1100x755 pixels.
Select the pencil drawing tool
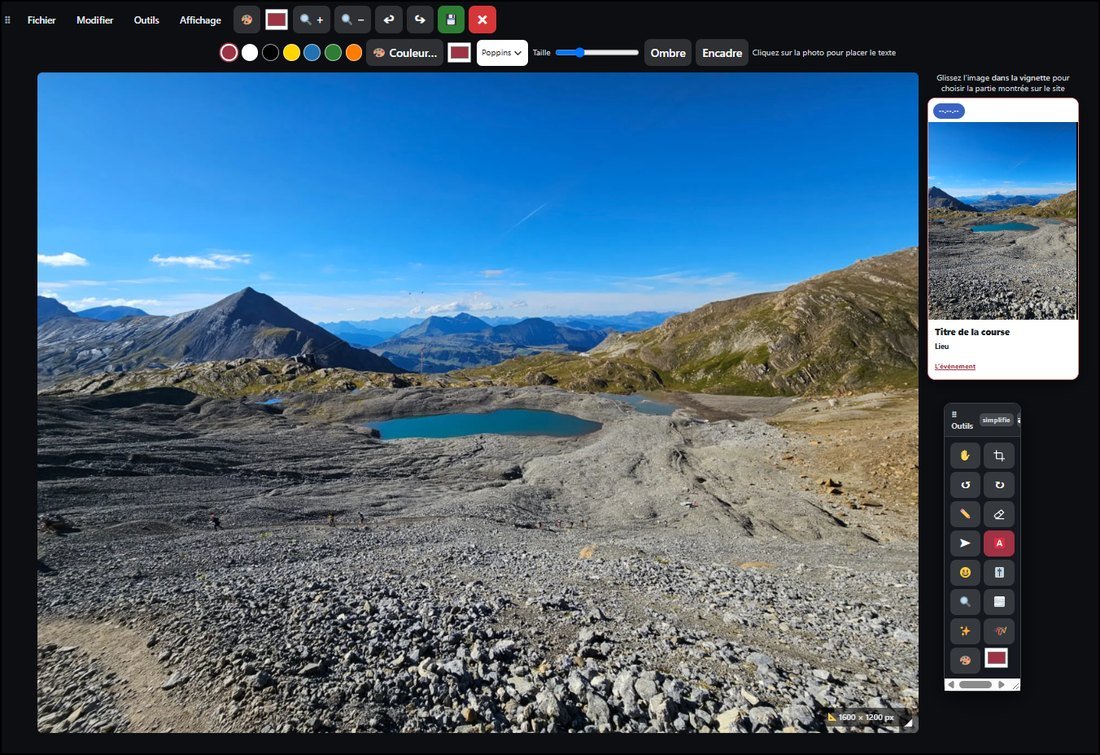[965, 514]
